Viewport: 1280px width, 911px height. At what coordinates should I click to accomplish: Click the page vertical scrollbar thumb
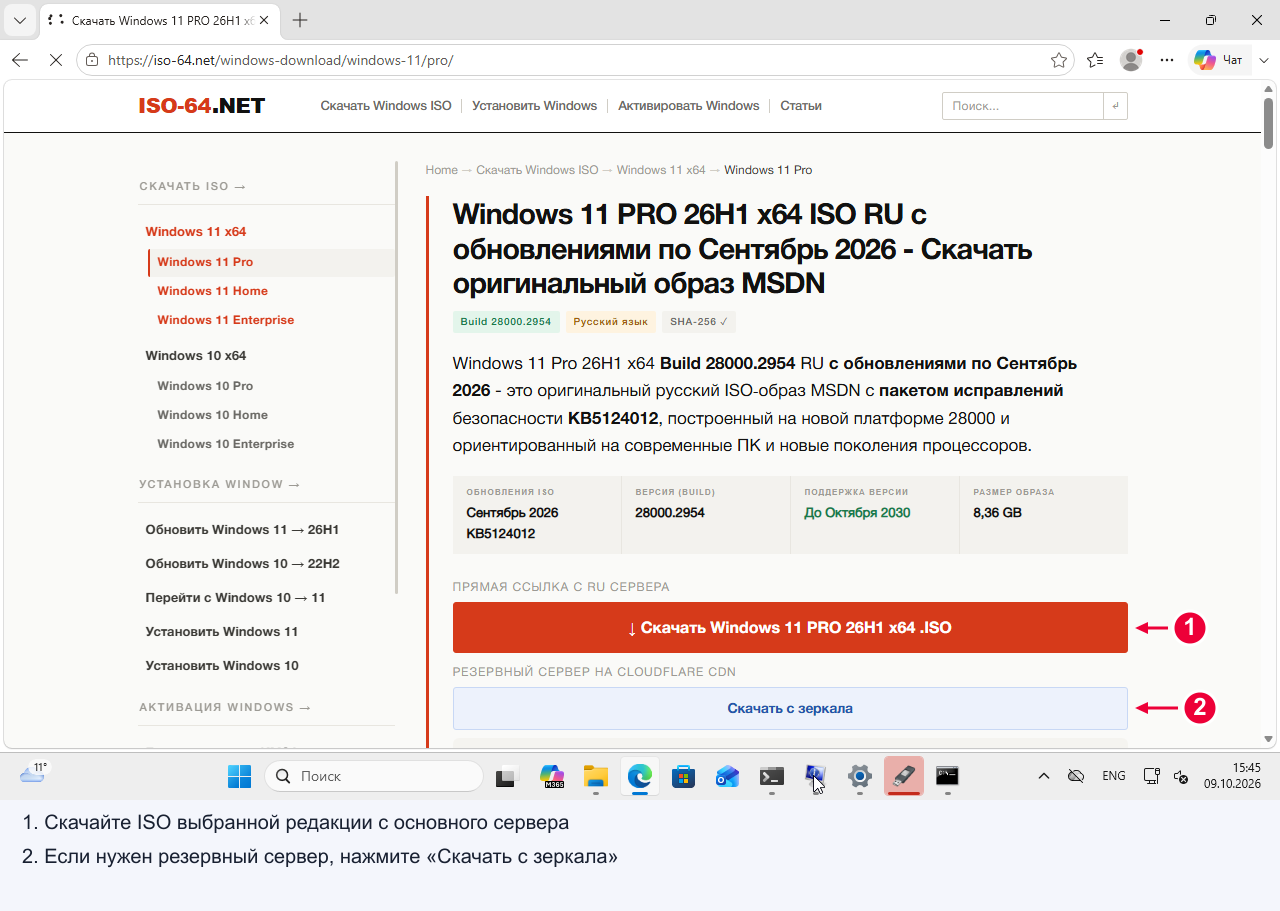click(1268, 123)
